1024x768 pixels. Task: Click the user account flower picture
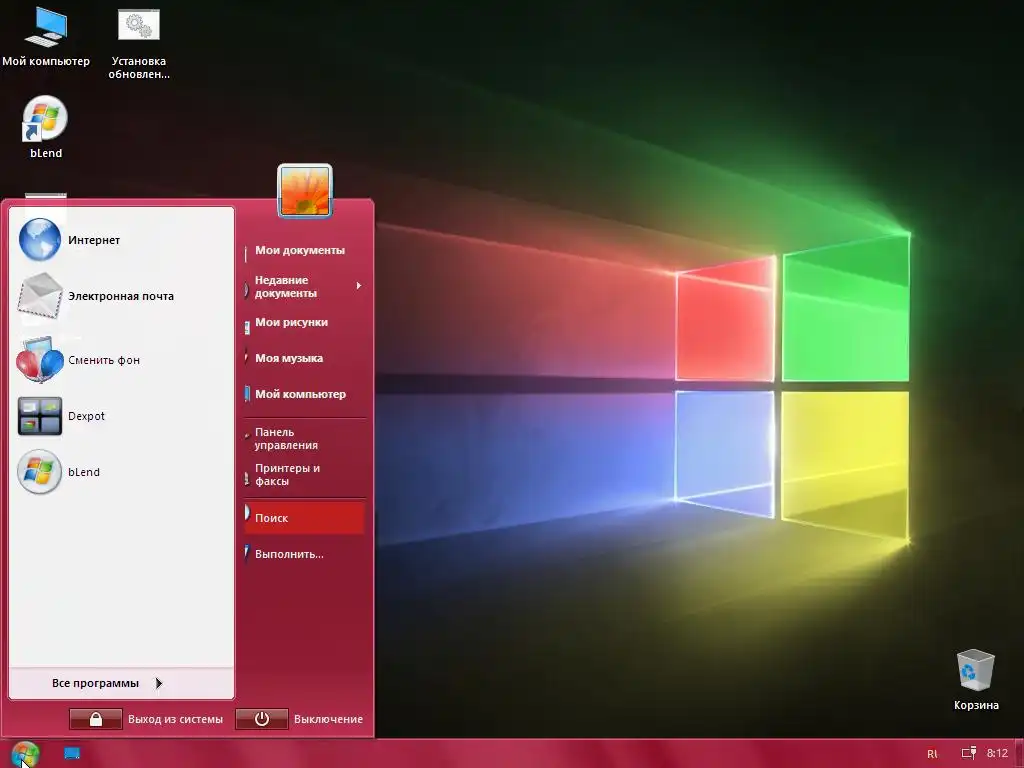[x=305, y=190]
